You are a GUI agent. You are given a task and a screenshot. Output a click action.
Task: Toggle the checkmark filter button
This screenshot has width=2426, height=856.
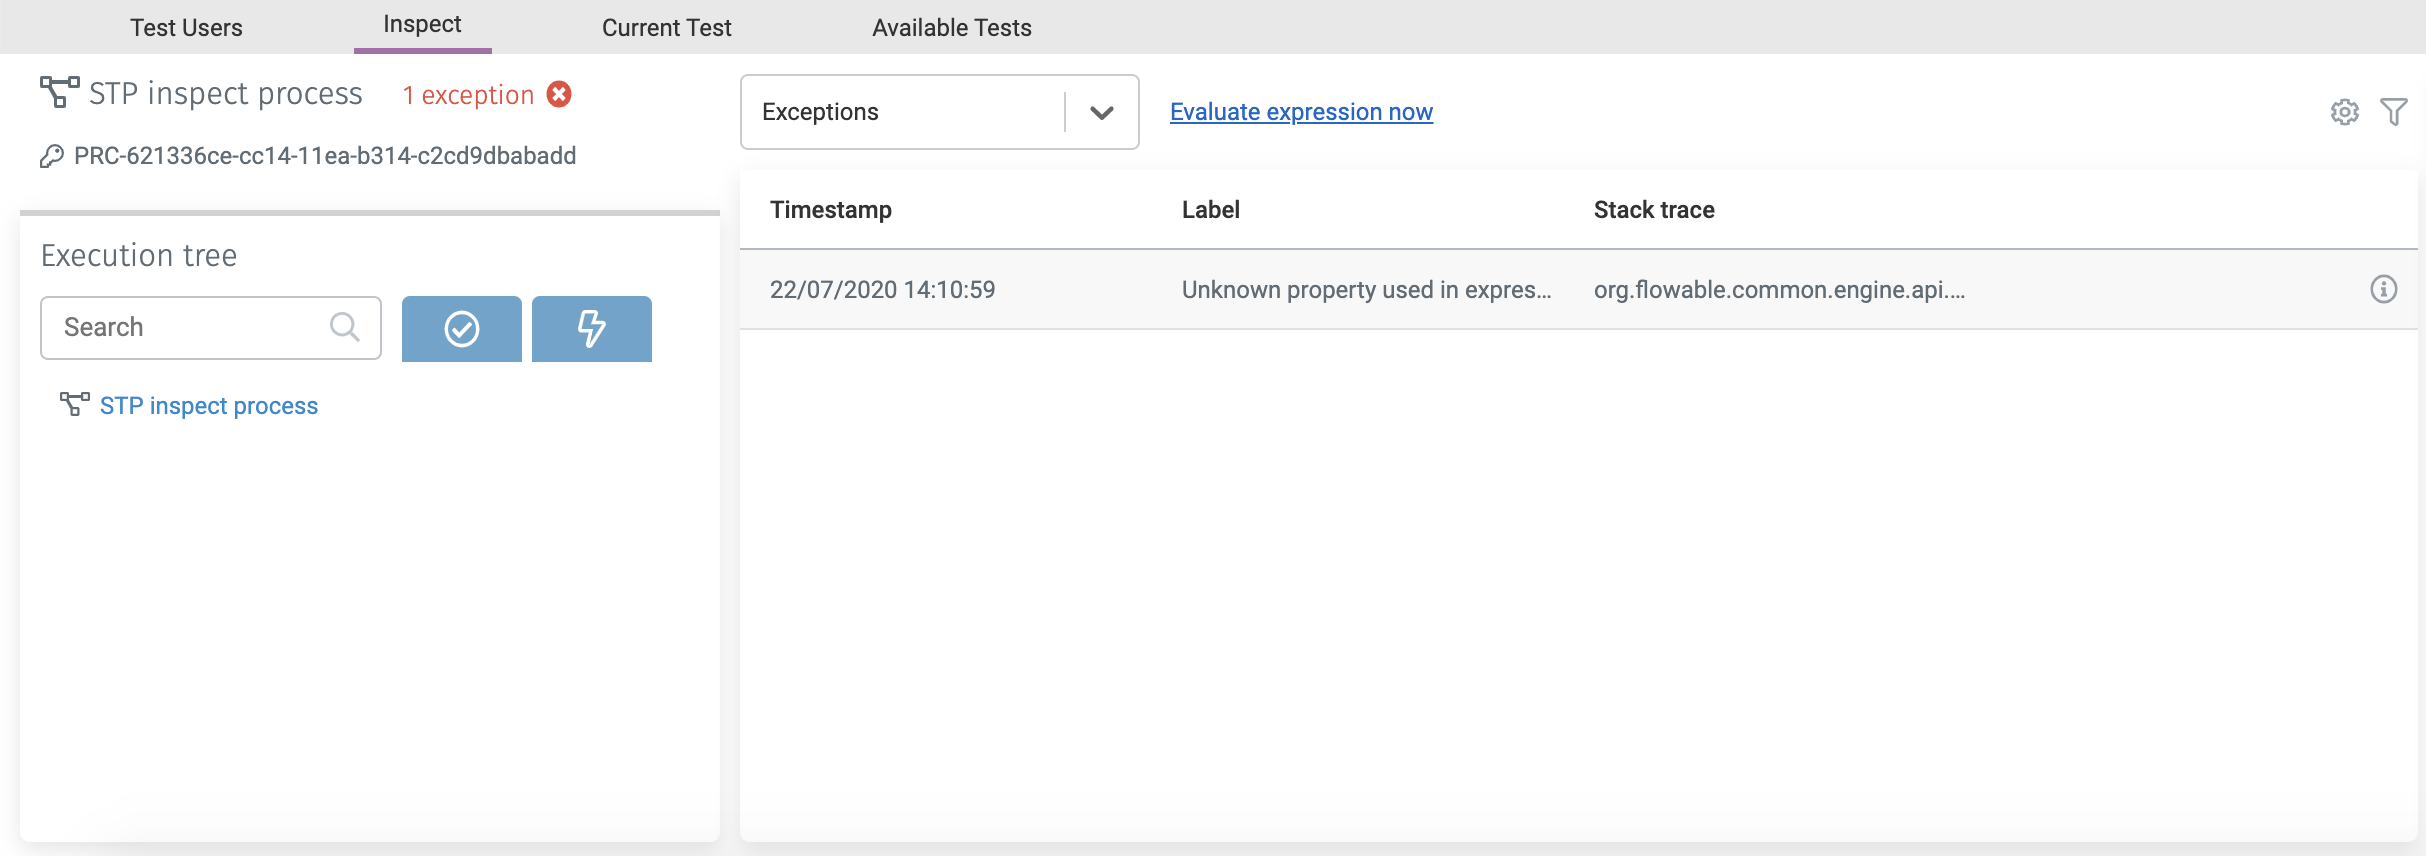(461, 329)
